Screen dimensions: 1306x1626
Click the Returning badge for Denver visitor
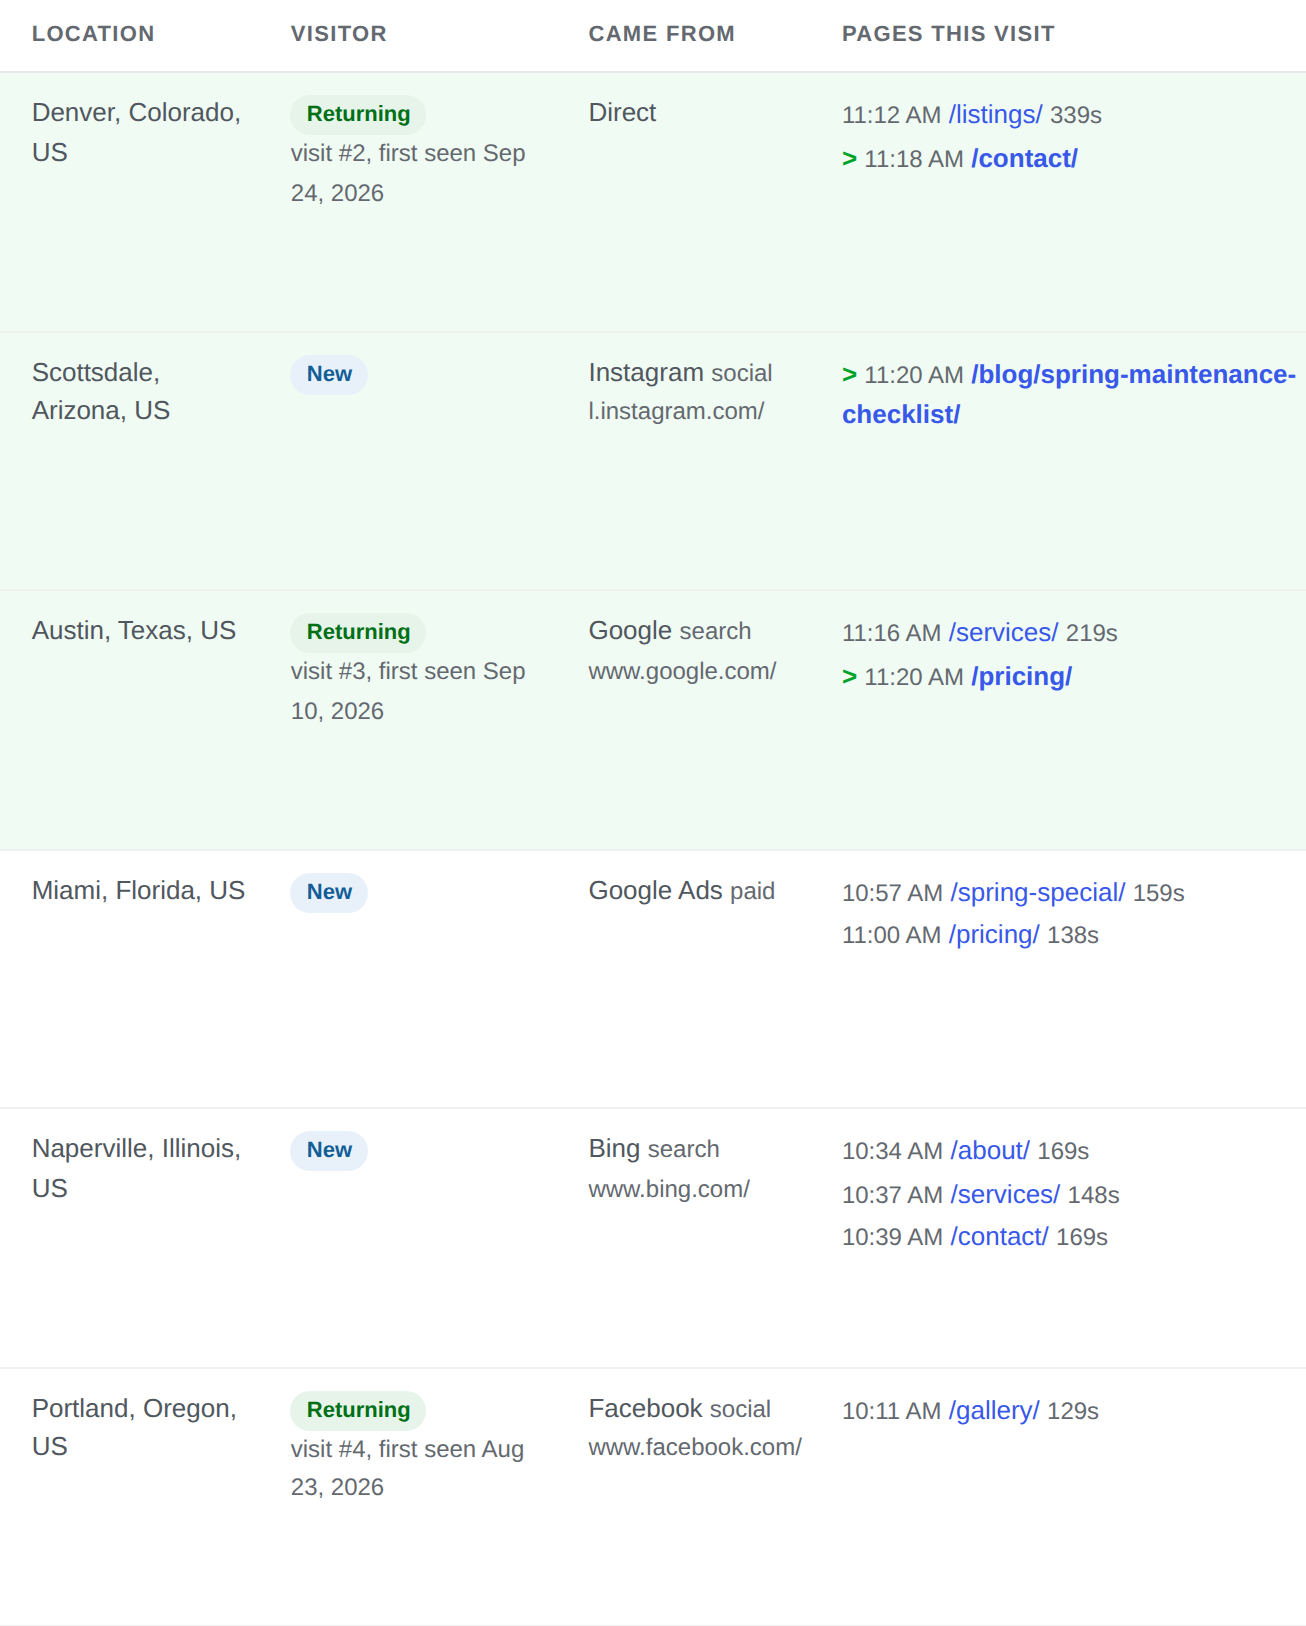358,114
